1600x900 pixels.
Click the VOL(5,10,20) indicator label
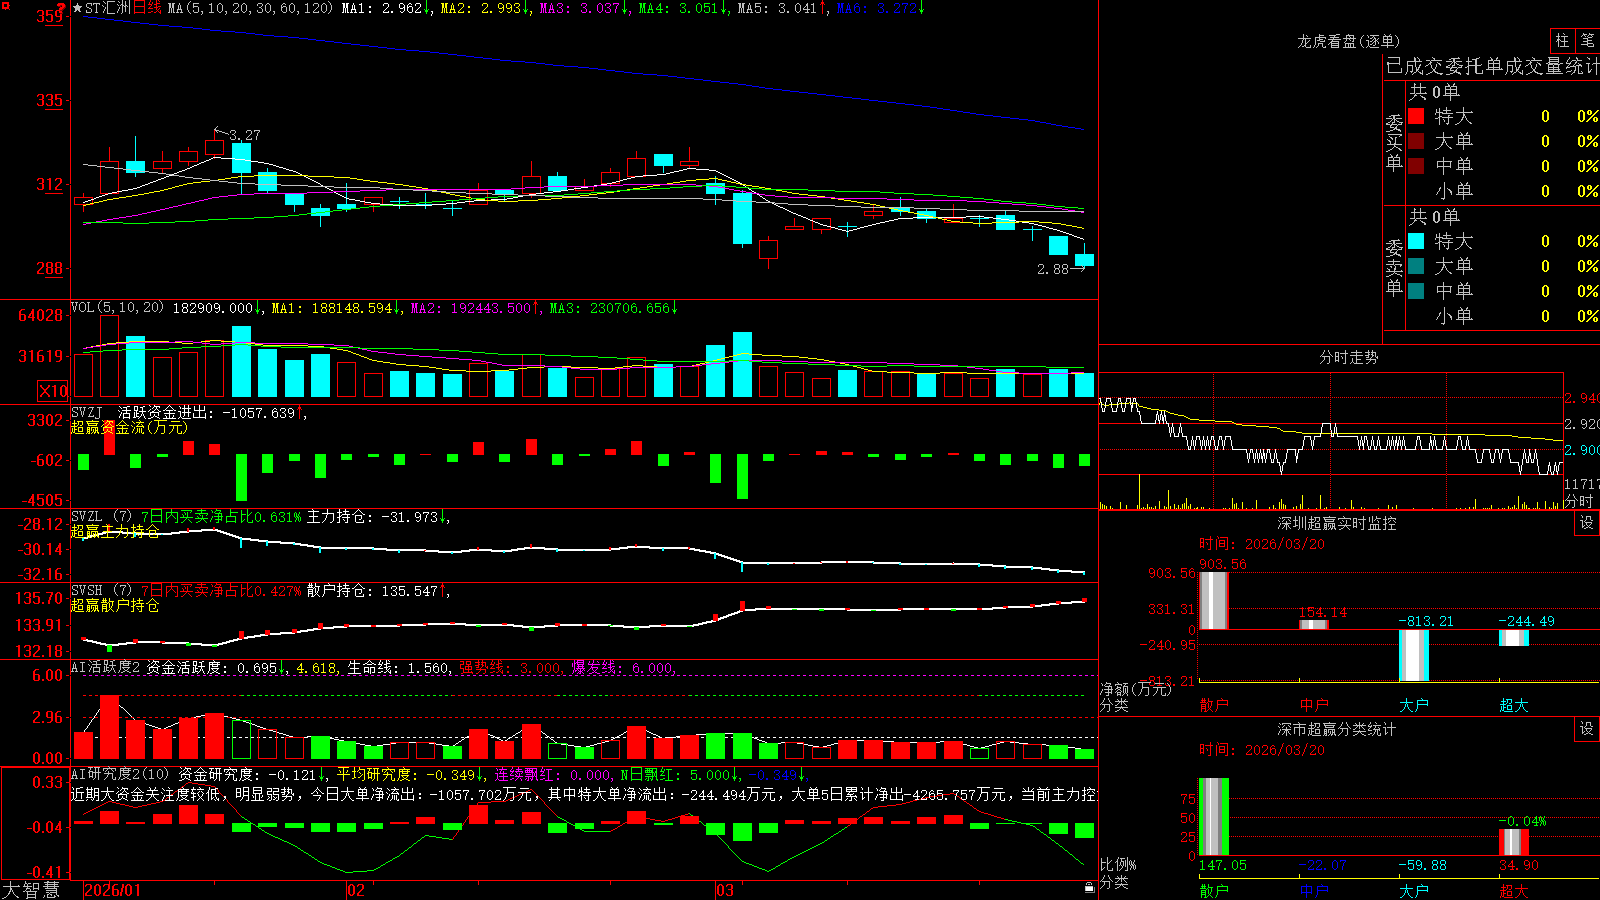click(x=118, y=308)
